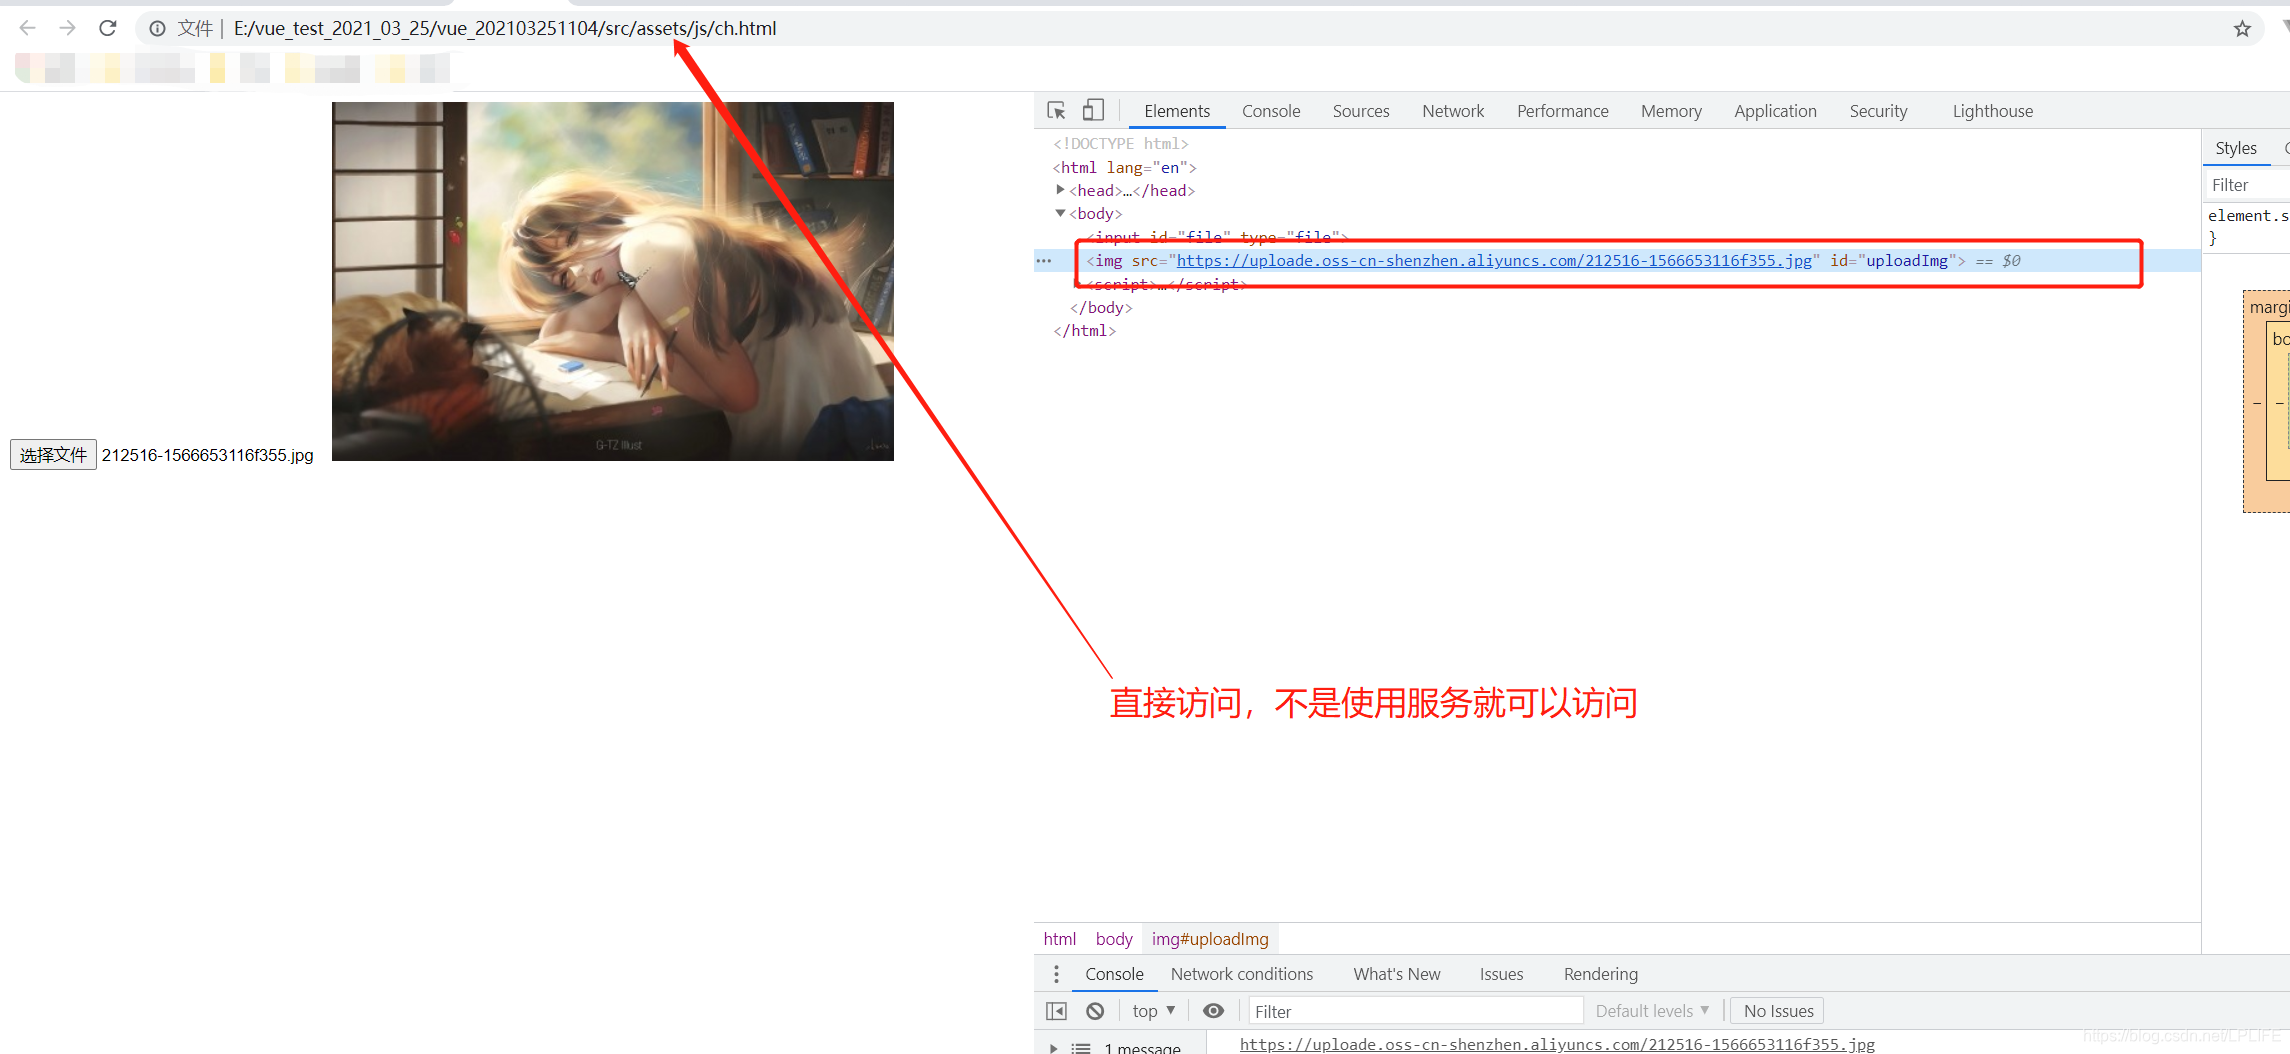Viewport: 2290px width, 1054px height.
Task: Show the console sidebar
Action: click(x=1056, y=1011)
